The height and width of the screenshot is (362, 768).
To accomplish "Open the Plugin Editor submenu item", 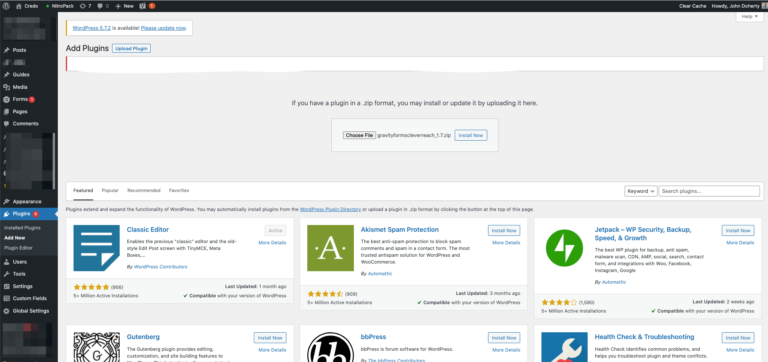I will pos(18,248).
